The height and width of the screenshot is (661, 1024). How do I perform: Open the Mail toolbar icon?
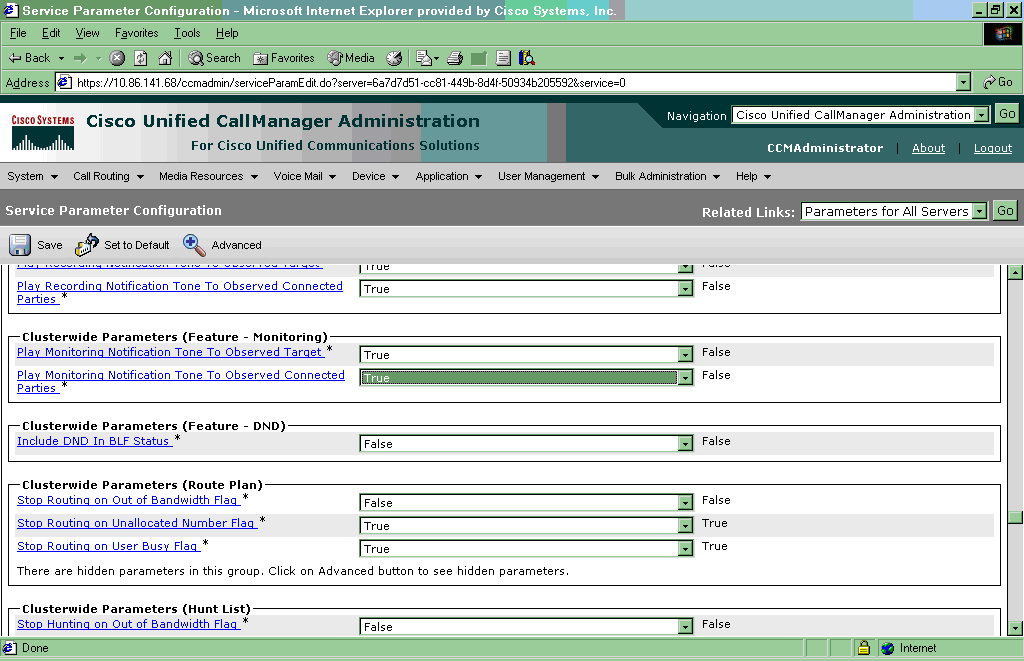(424, 58)
